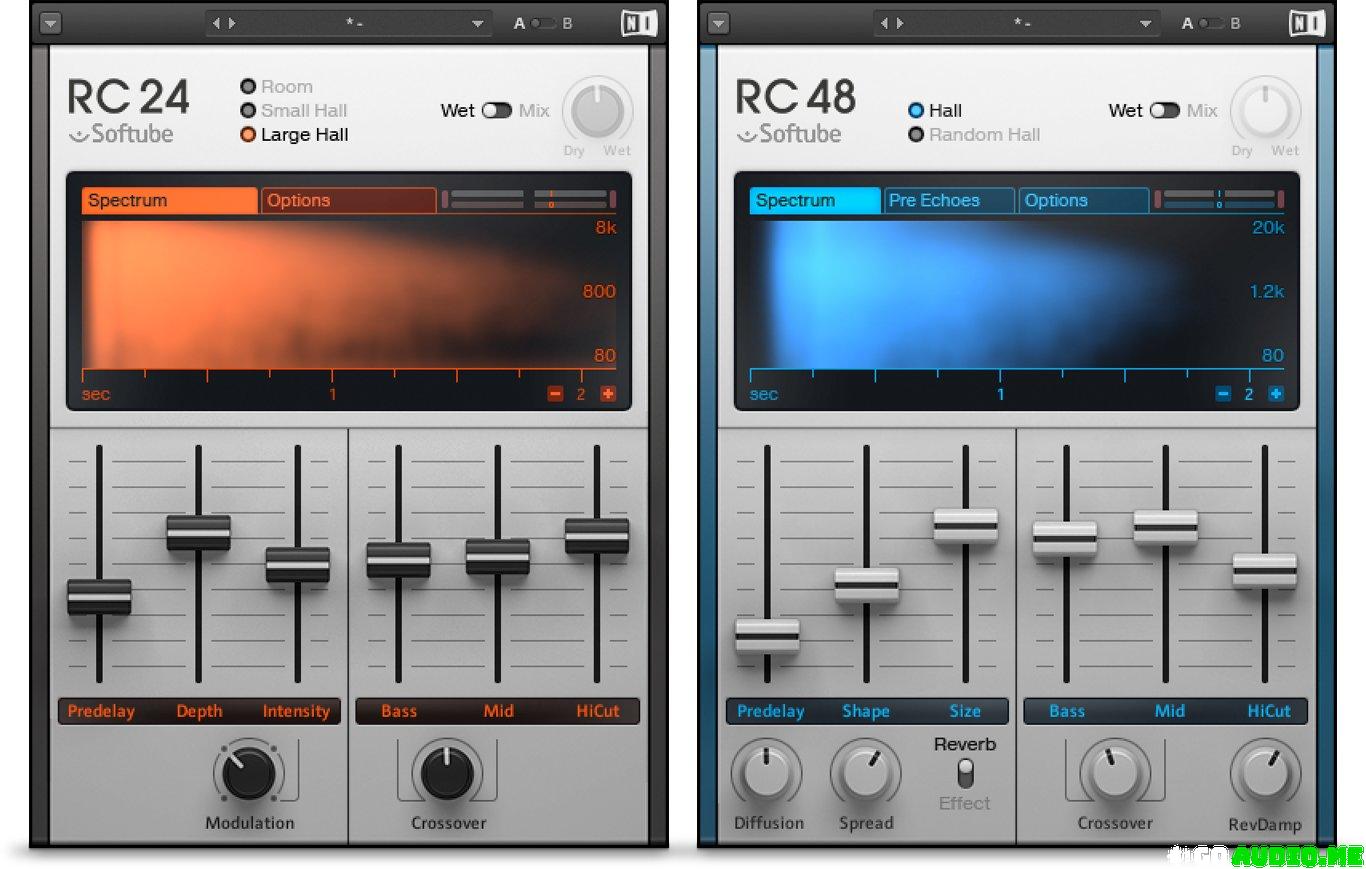Click the 800 frequency label in RC 24
The width and height of the screenshot is (1366, 869).
pyautogui.click(x=600, y=292)
